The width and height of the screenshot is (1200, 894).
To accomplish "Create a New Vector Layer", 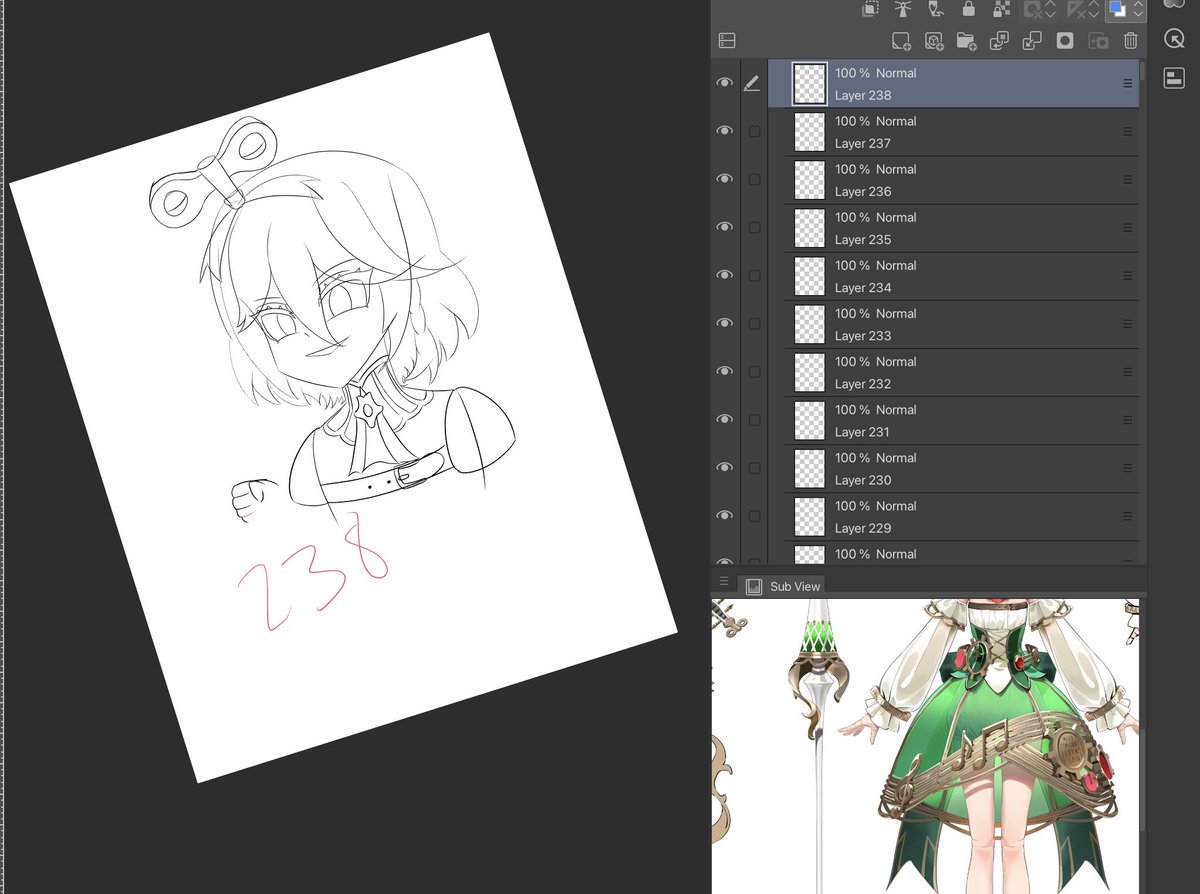I will (x=934, y=41).
